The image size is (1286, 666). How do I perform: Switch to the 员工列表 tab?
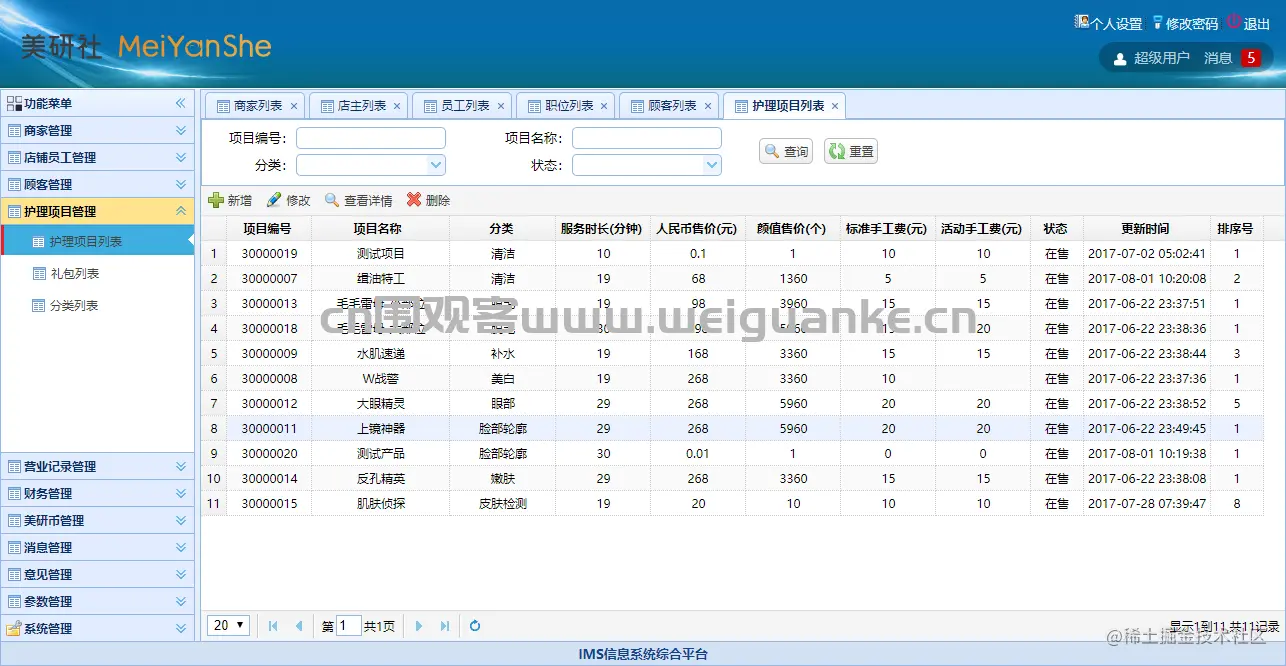(x=463, y=105)
